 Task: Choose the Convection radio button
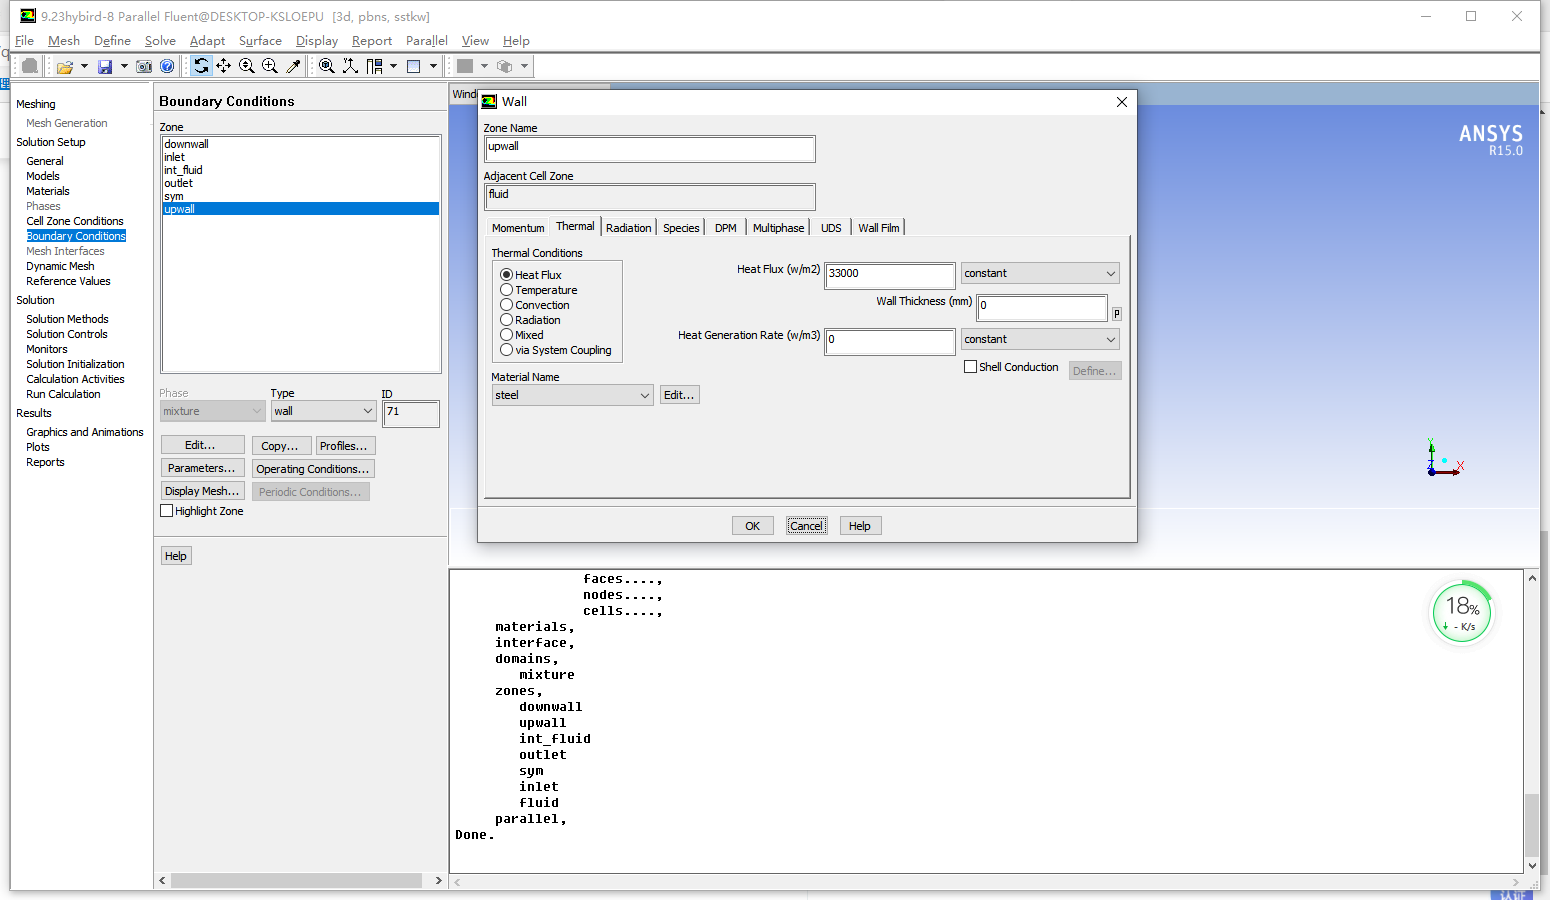tap(507, 305)
